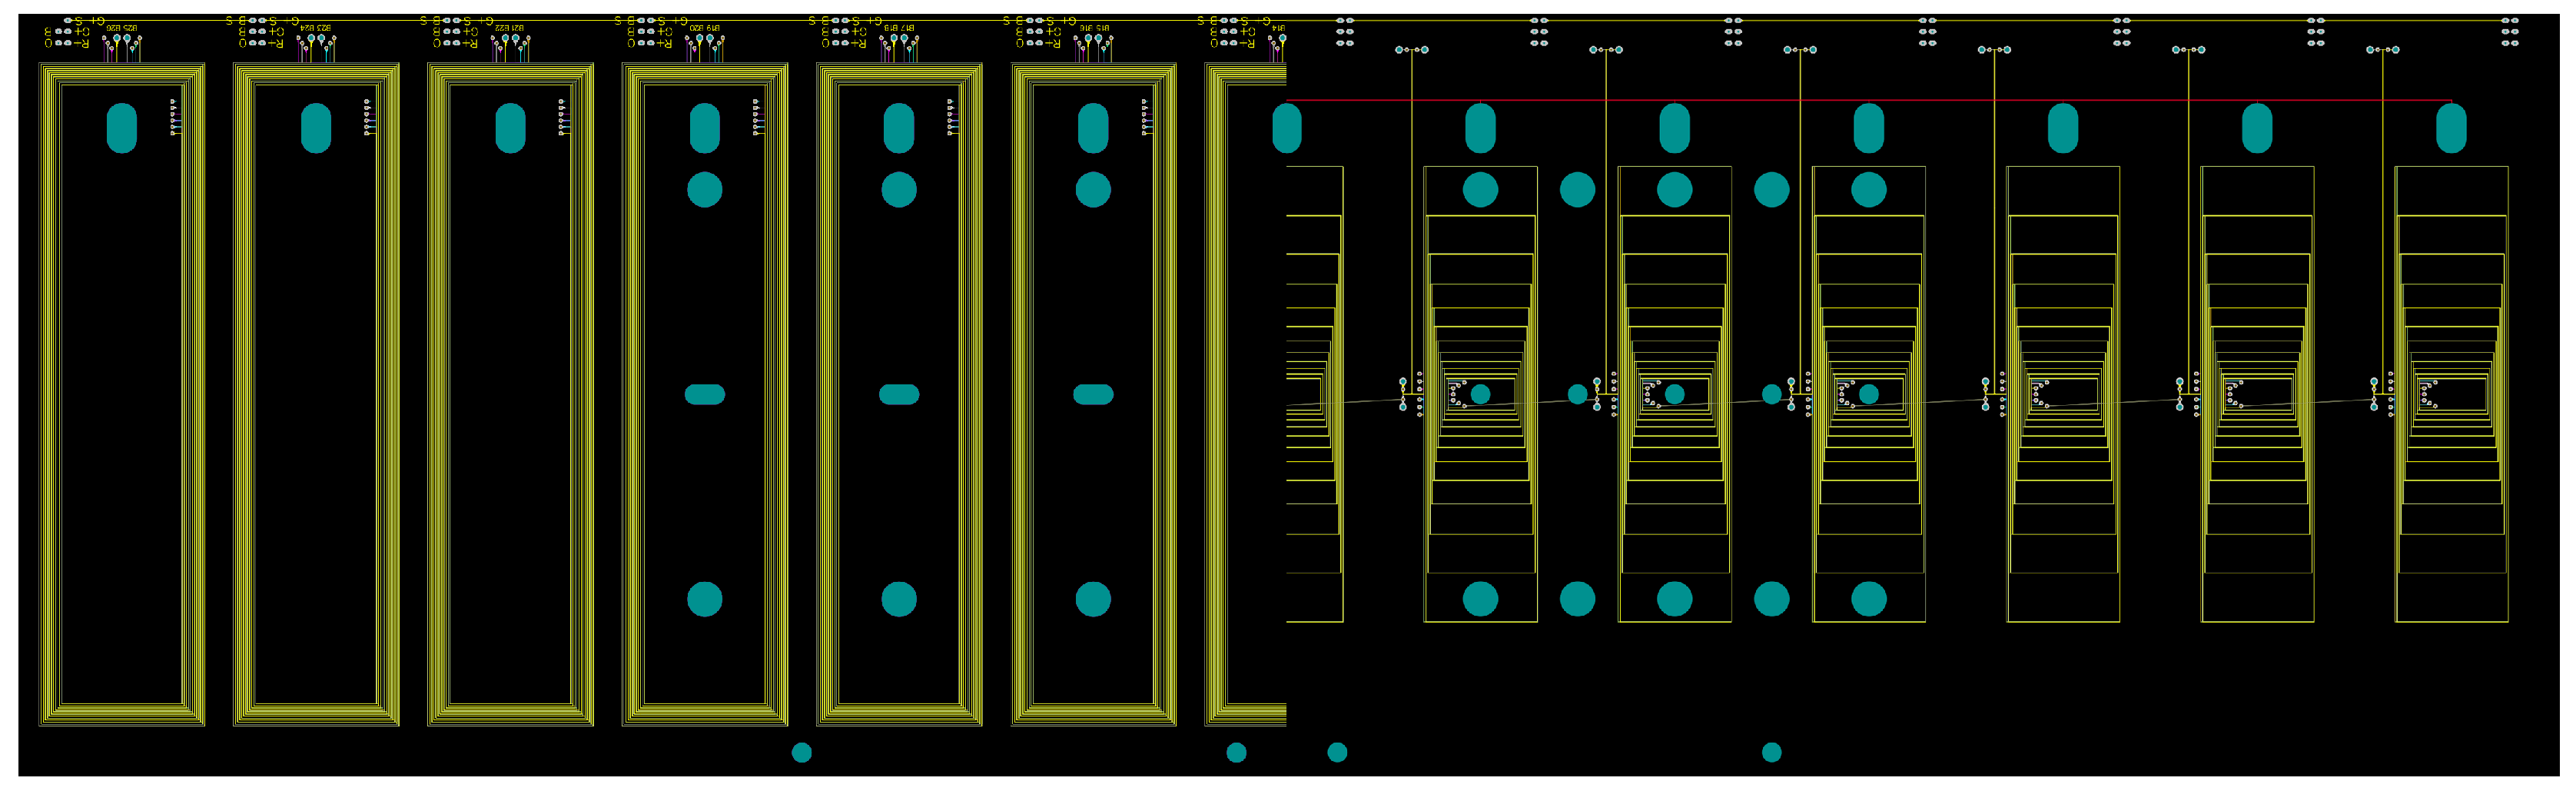Select the "B17 B18" silkscreen label

898,27
